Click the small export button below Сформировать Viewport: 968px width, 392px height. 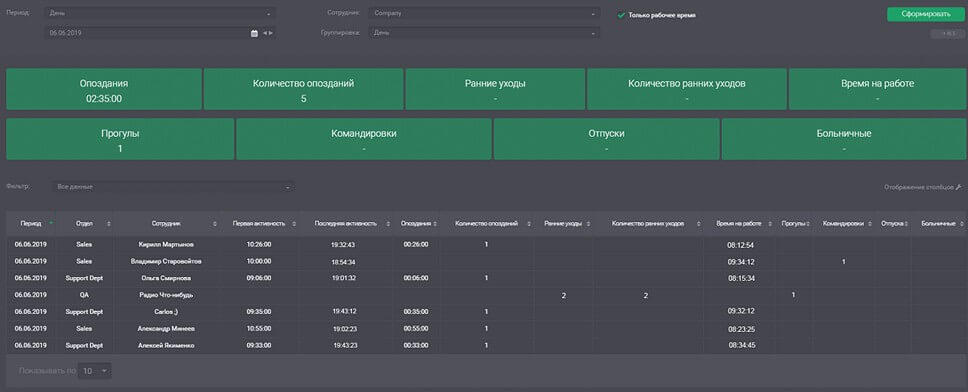(948, 34)
